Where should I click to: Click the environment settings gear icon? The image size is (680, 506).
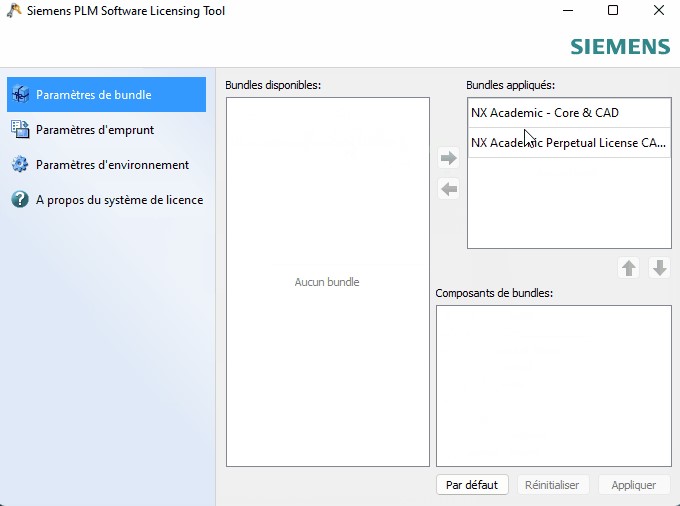click(20, 164)
